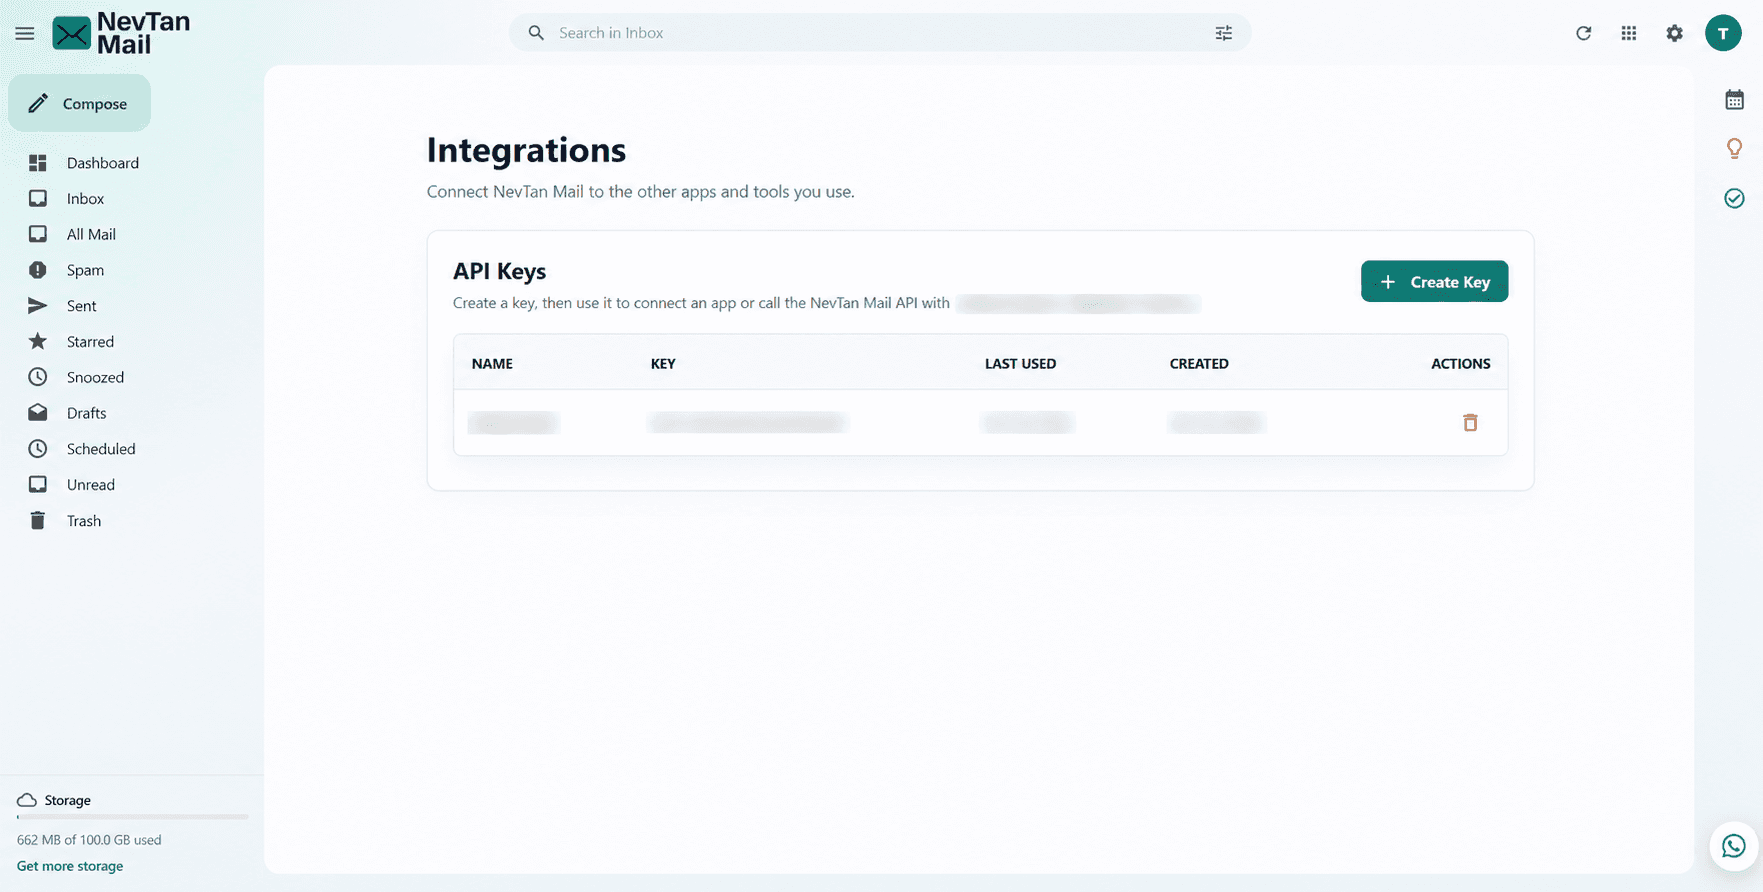
Task: Create a new API key
Action: 1435,282
